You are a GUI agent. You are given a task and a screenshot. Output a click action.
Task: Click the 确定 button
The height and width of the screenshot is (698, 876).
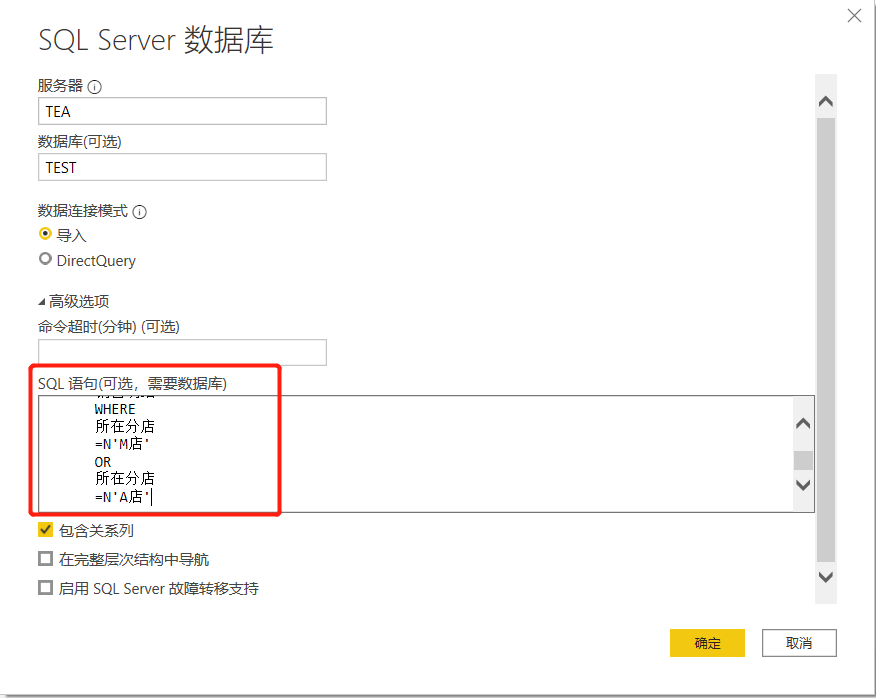[707, 643]
